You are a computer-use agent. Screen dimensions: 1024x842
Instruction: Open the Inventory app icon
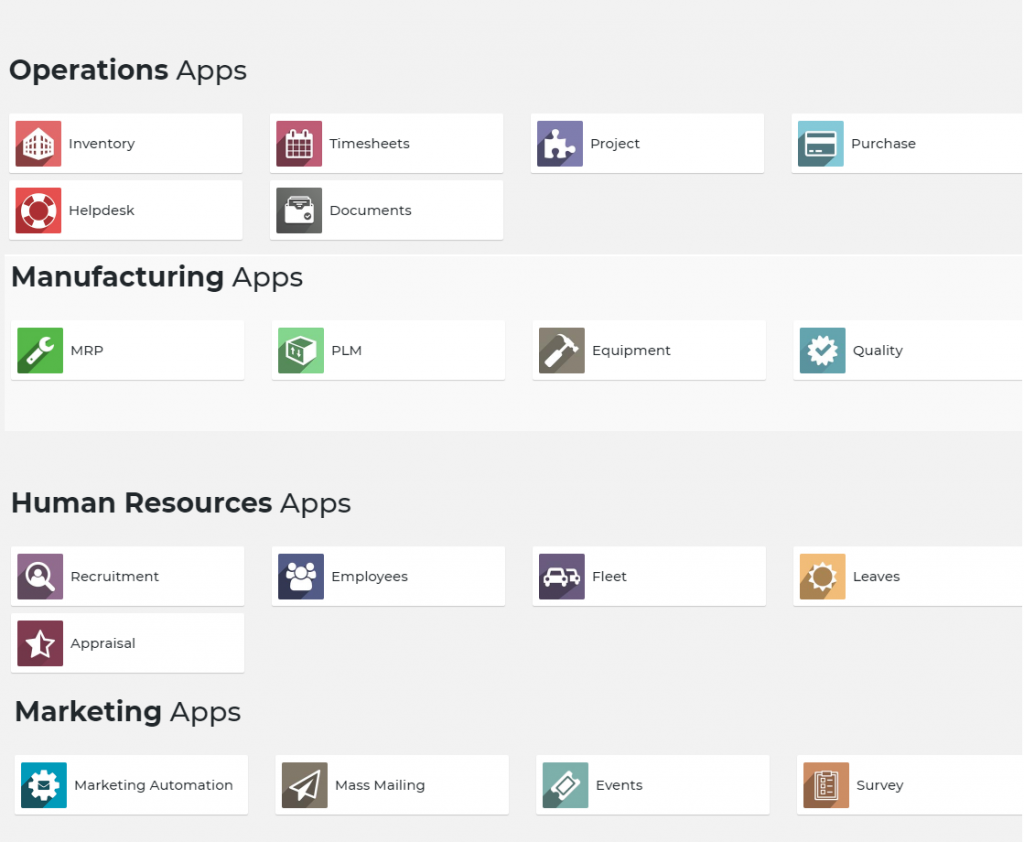38,144
